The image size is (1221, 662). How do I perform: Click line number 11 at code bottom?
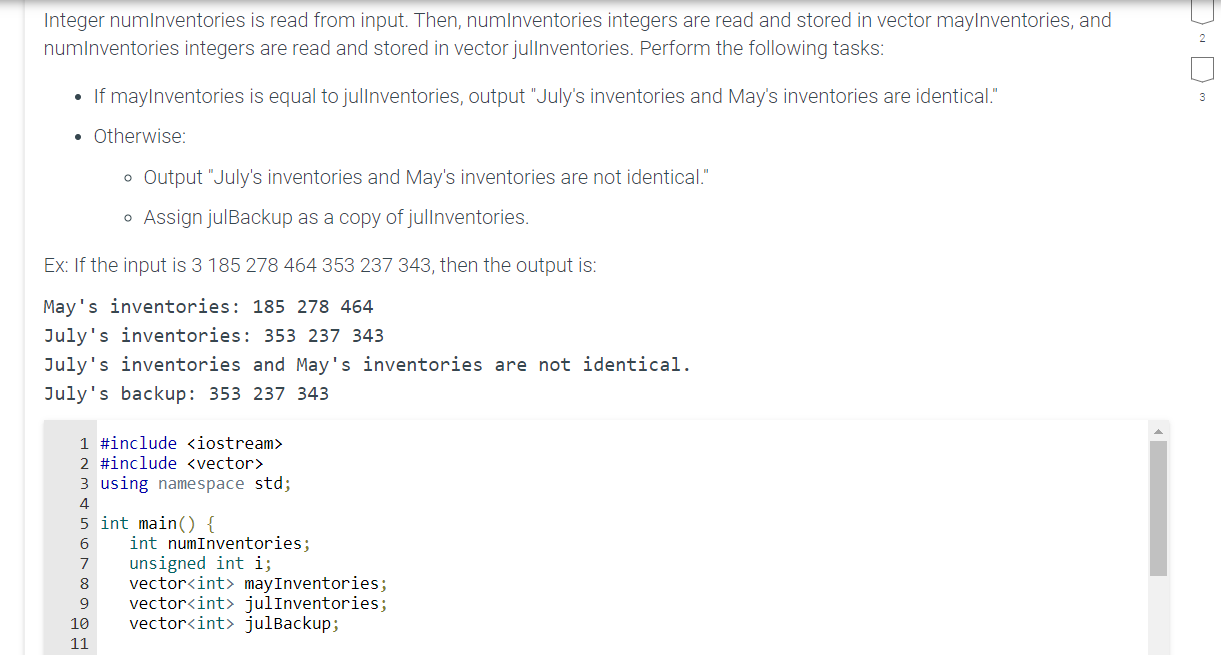pyautogui.click(x=79, y=643)
